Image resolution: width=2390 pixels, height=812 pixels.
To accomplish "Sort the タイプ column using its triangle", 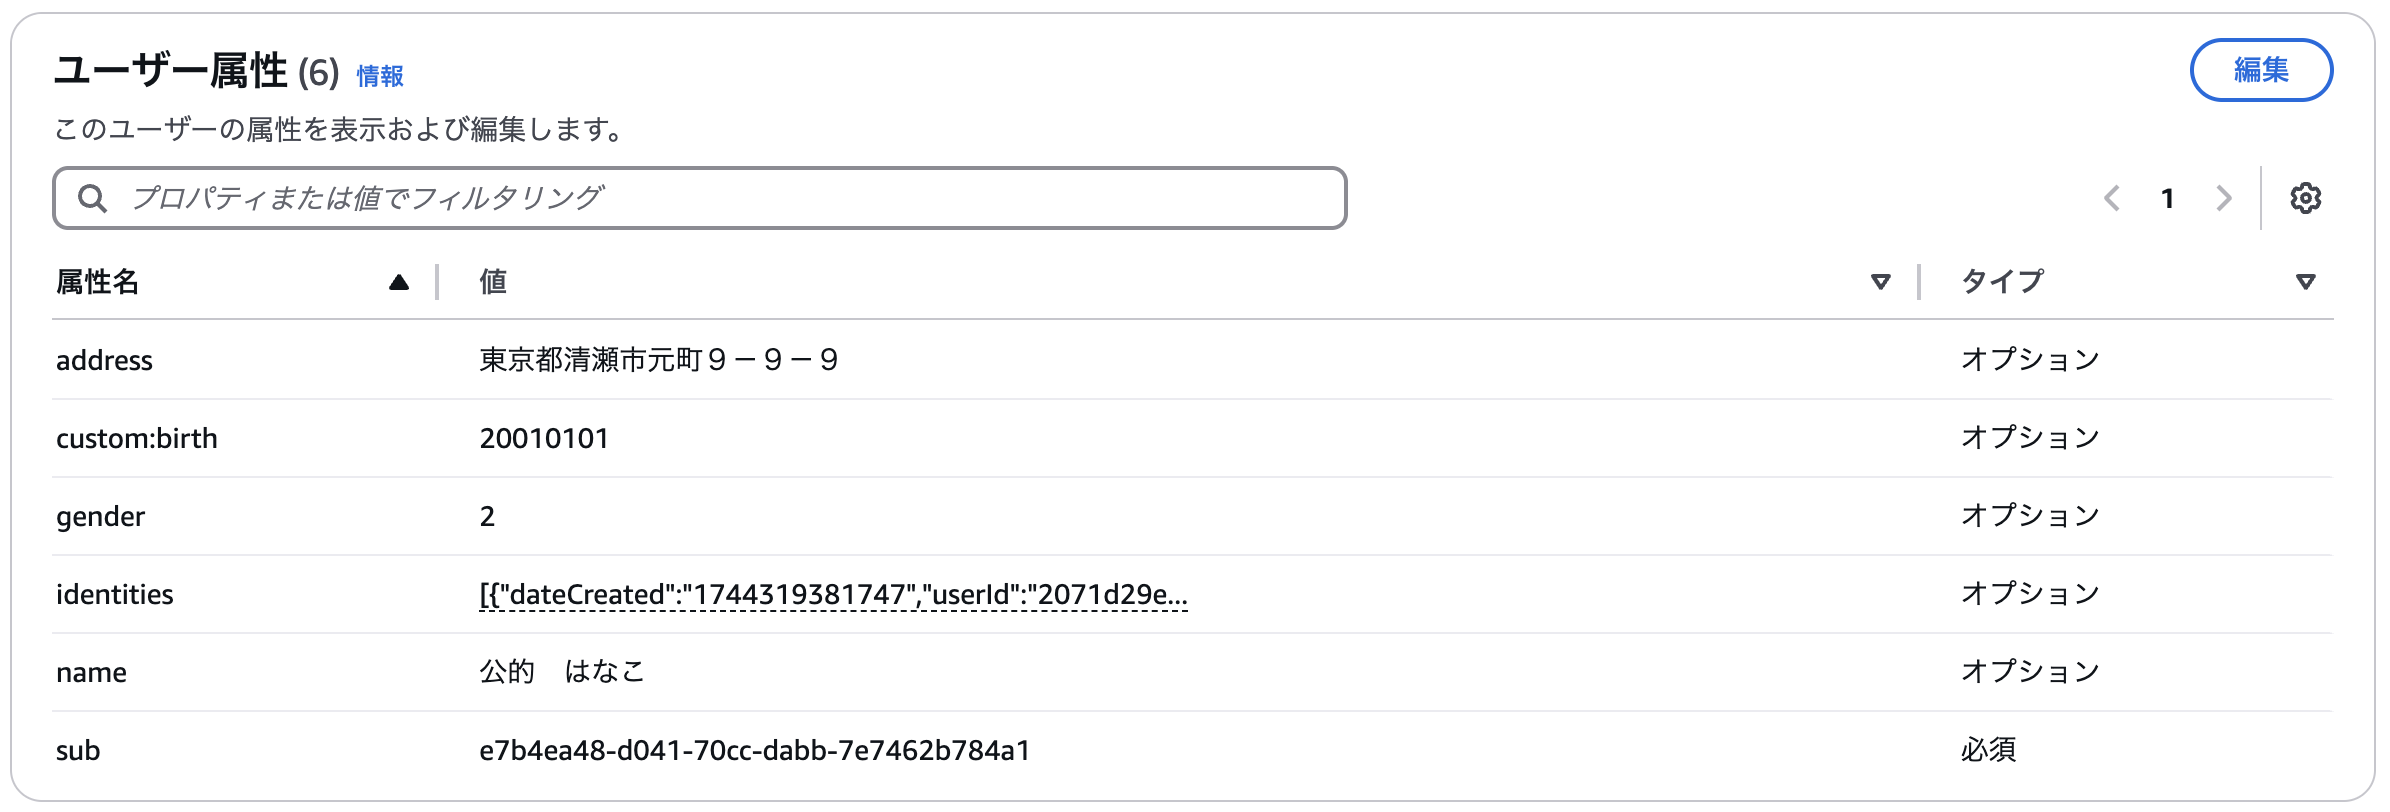I will click(x=2306, y=282).
